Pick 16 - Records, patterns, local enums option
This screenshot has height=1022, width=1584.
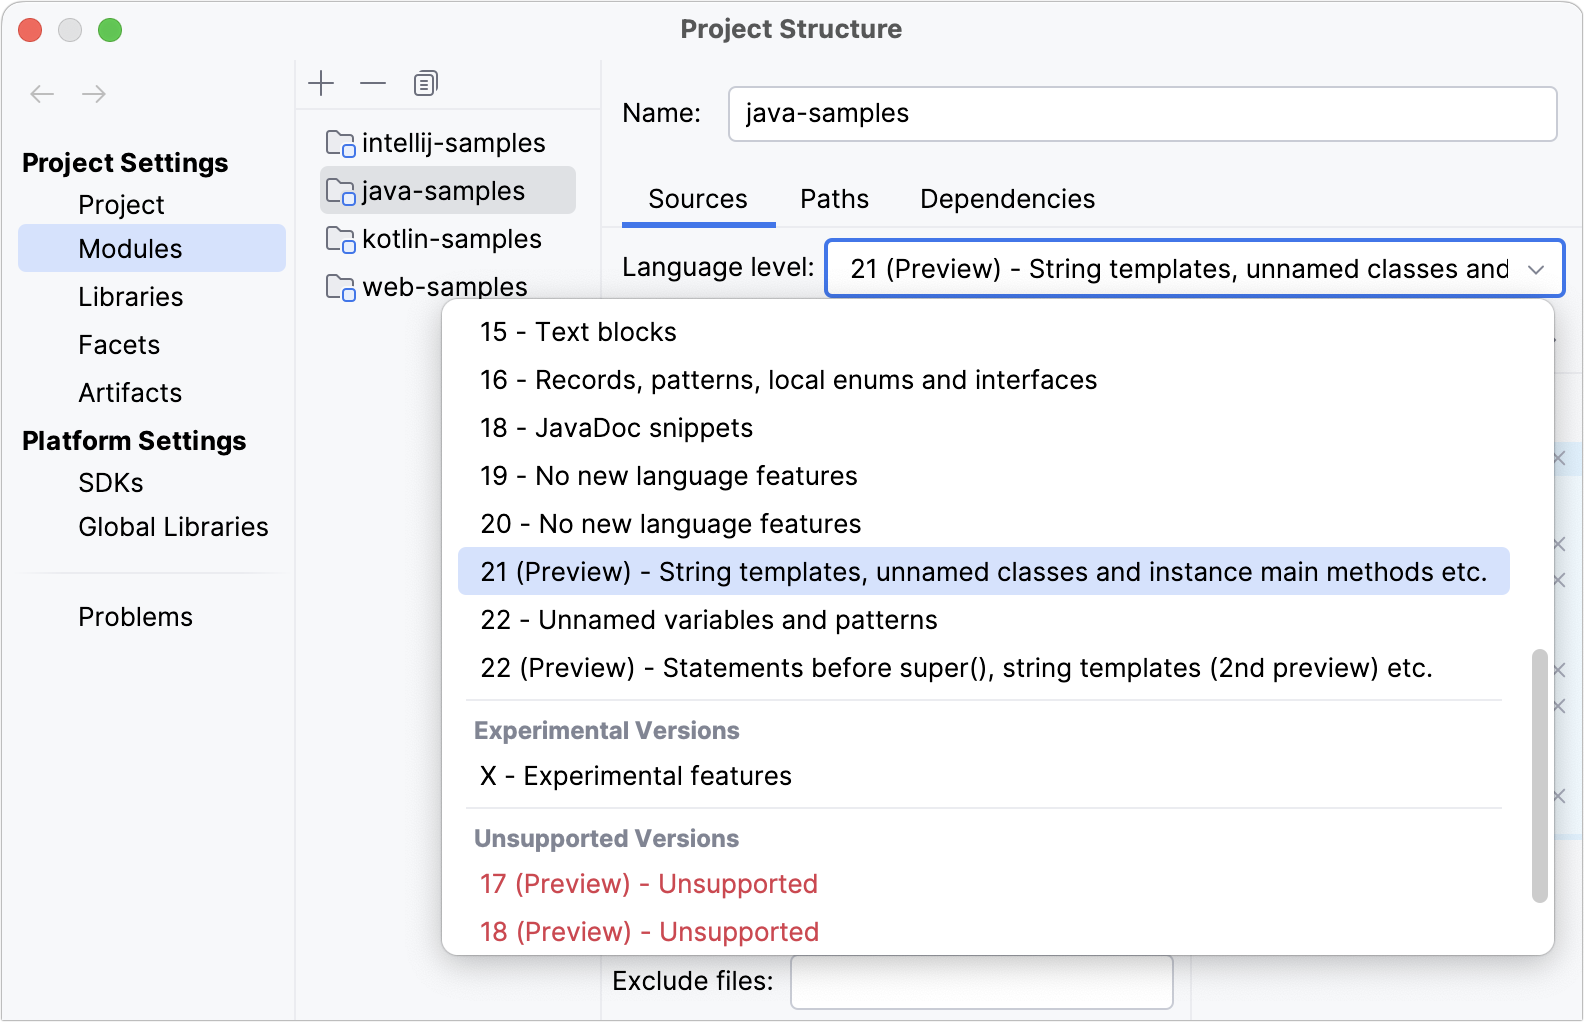788,380
